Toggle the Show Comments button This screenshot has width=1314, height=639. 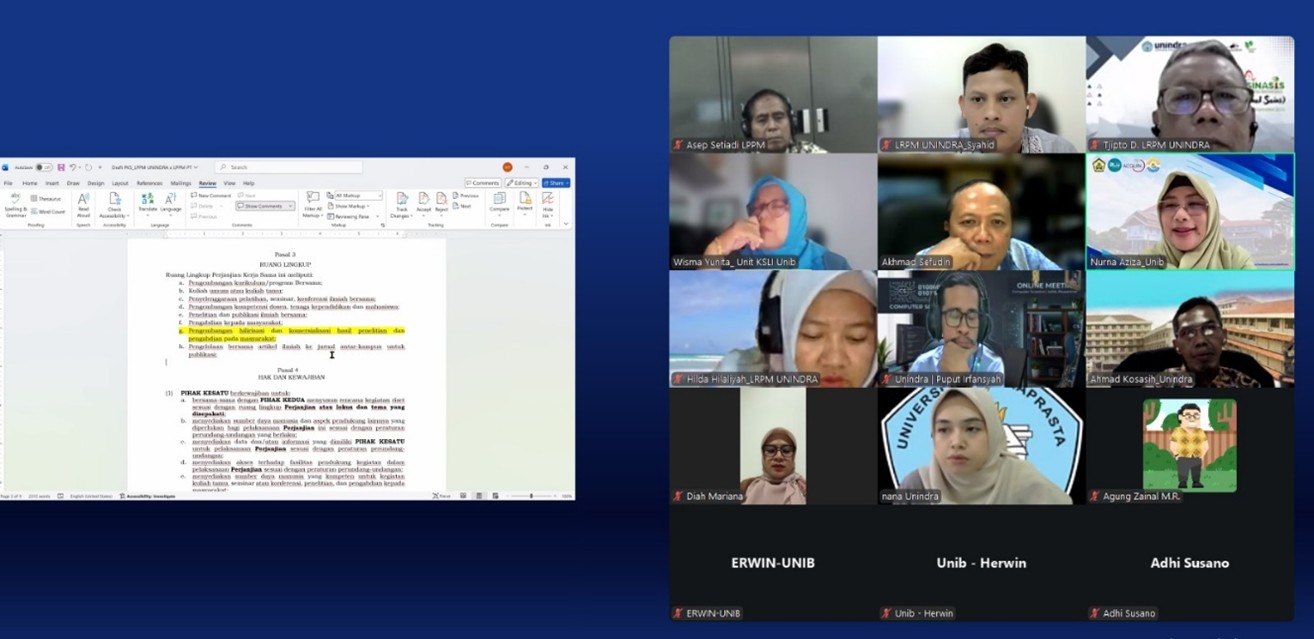click(264, 206)
